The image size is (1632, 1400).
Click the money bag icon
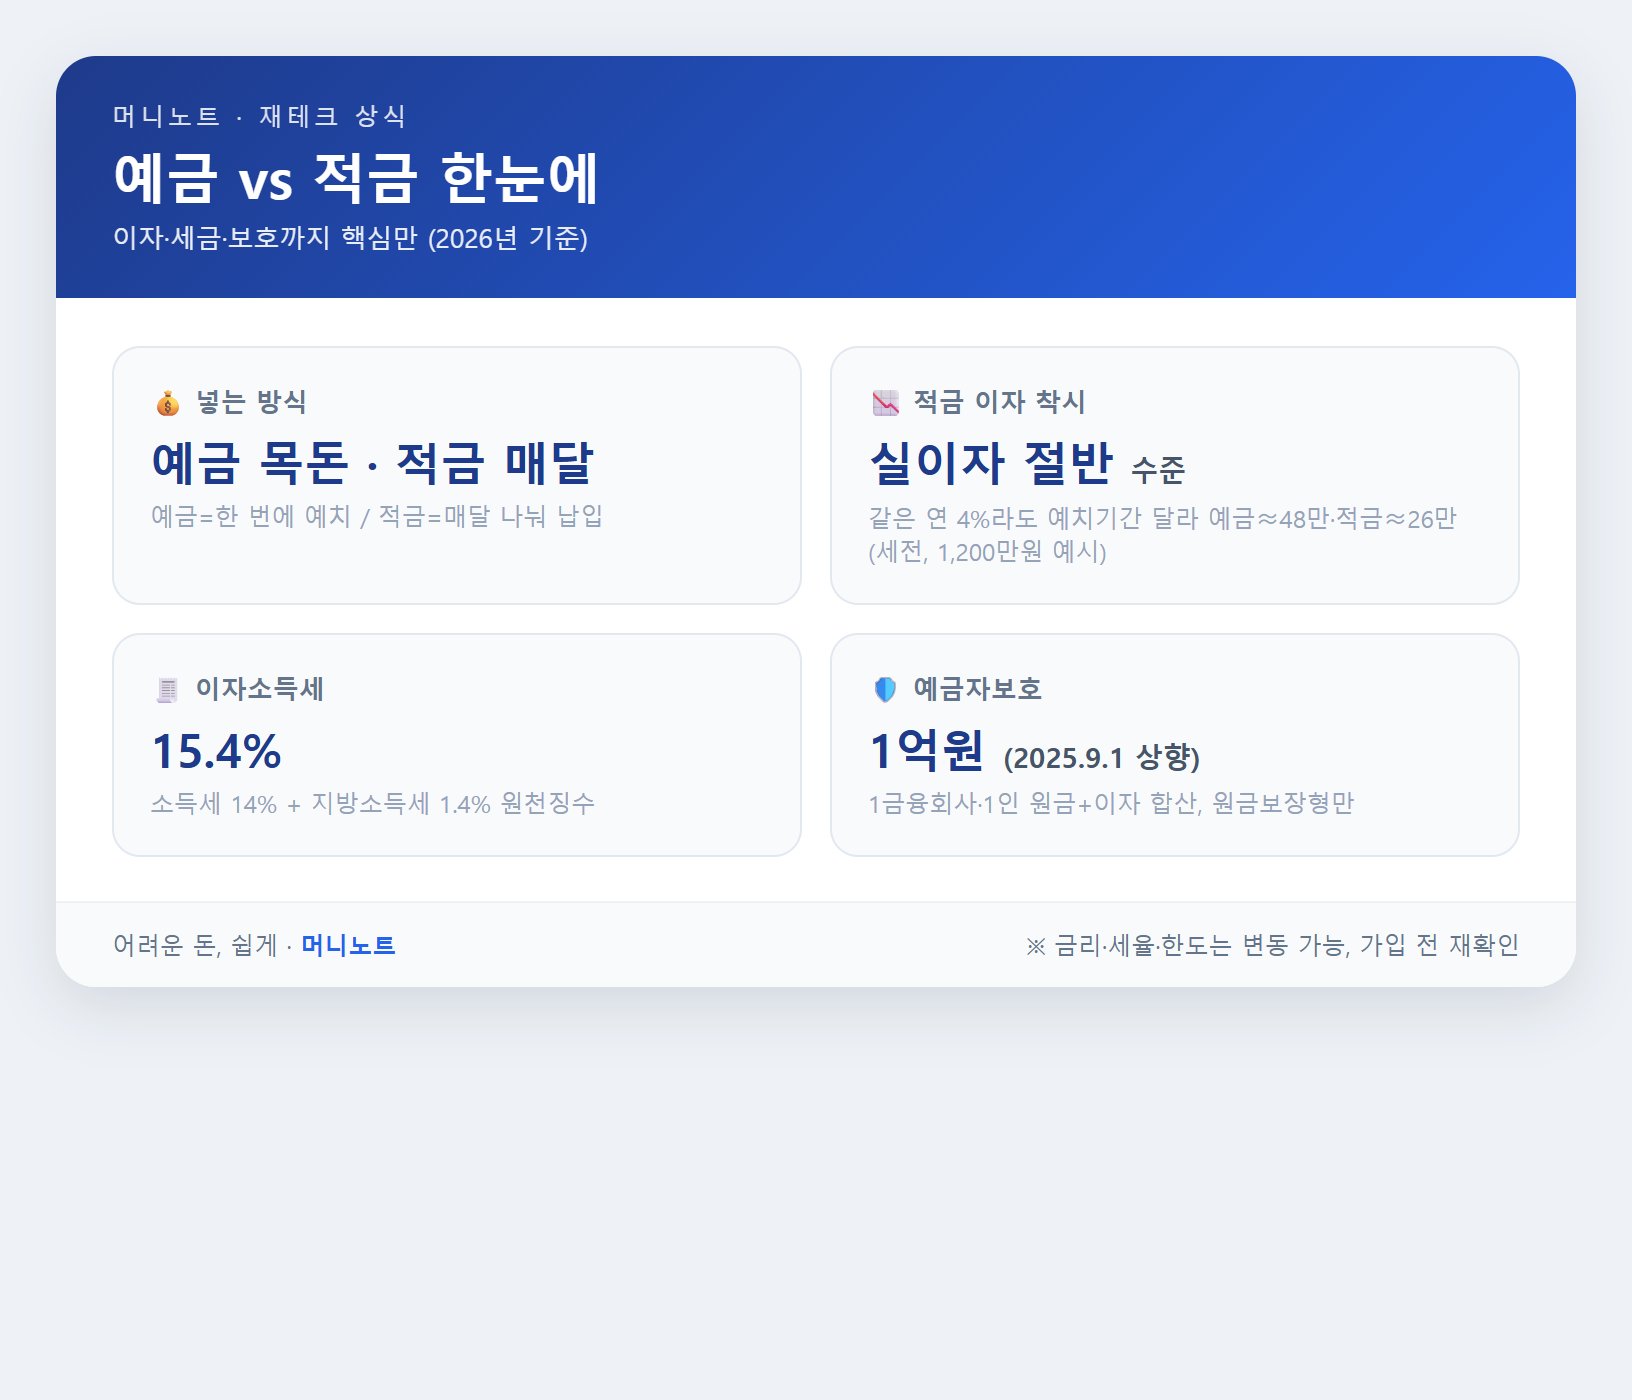[x=167, y=403]
